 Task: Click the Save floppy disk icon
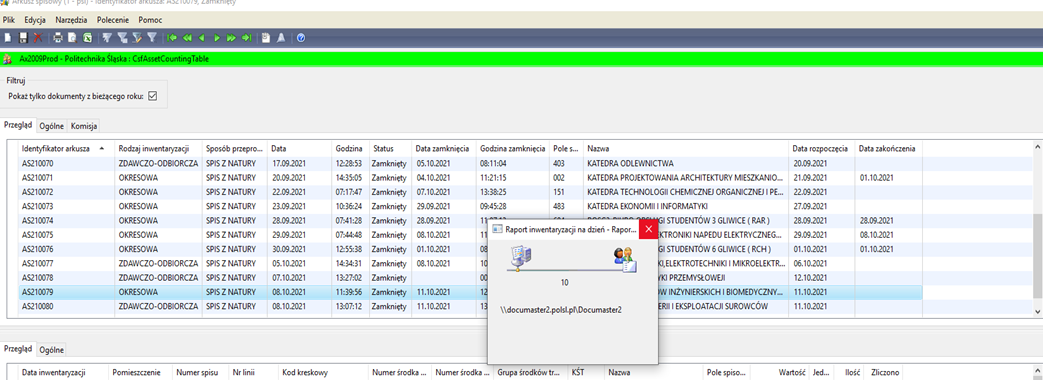tap(23, 38)
